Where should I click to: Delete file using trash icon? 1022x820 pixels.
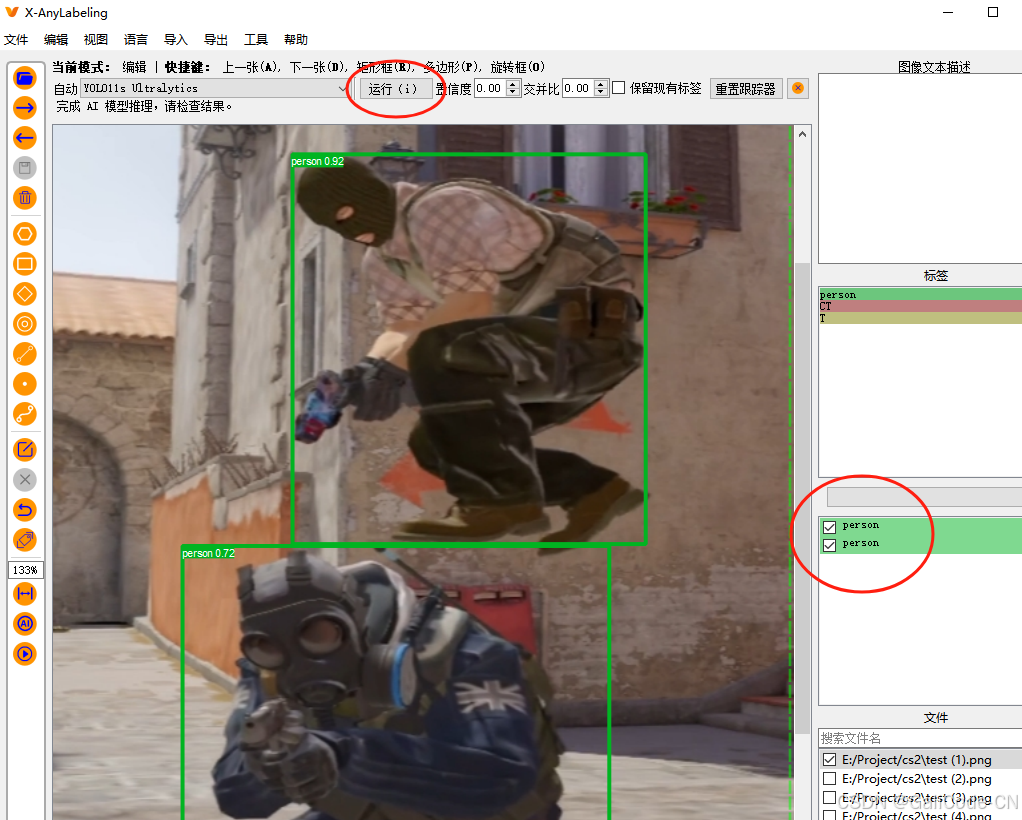point(25,198)
